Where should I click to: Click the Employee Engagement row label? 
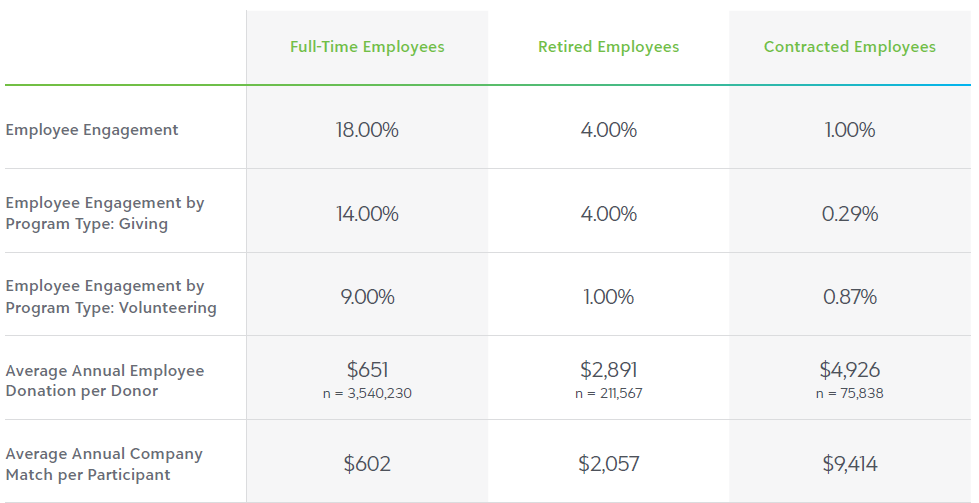point(92,130)
